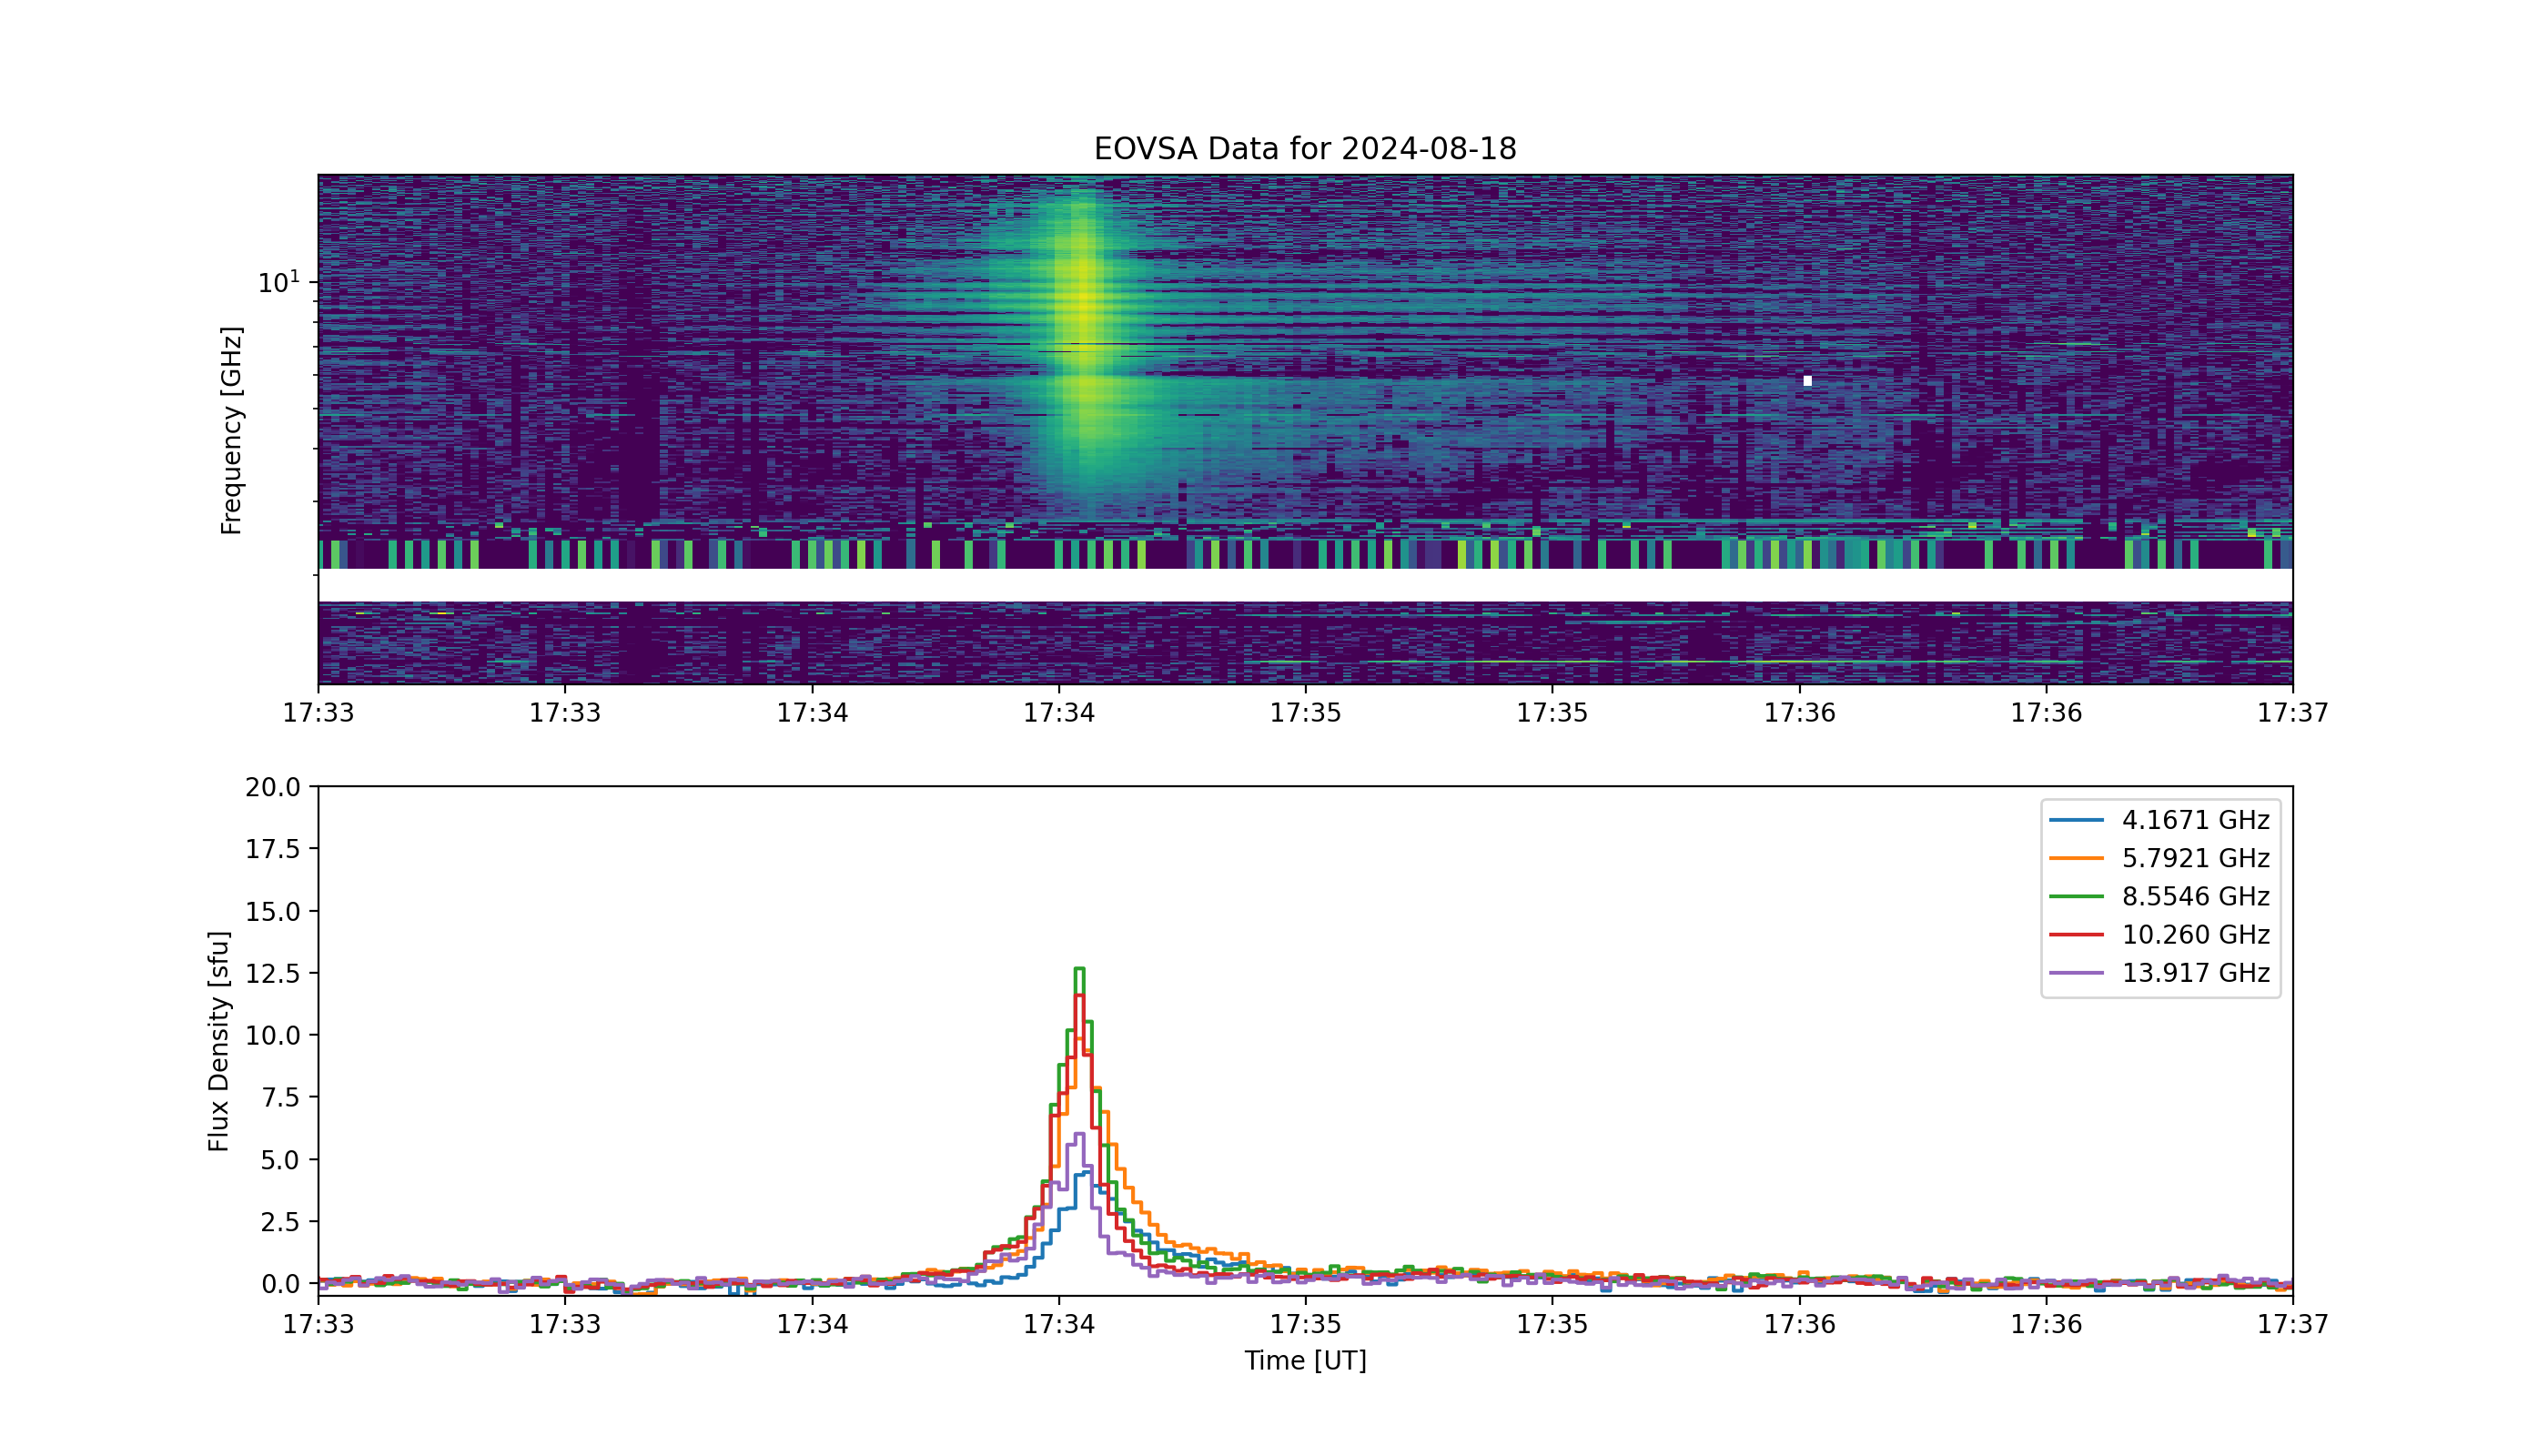Click the blue legend line sample for 4.1671 GHz
Image resolution: width=2548 pixels, height=1456 pixels.
[x=2076, y=820]
